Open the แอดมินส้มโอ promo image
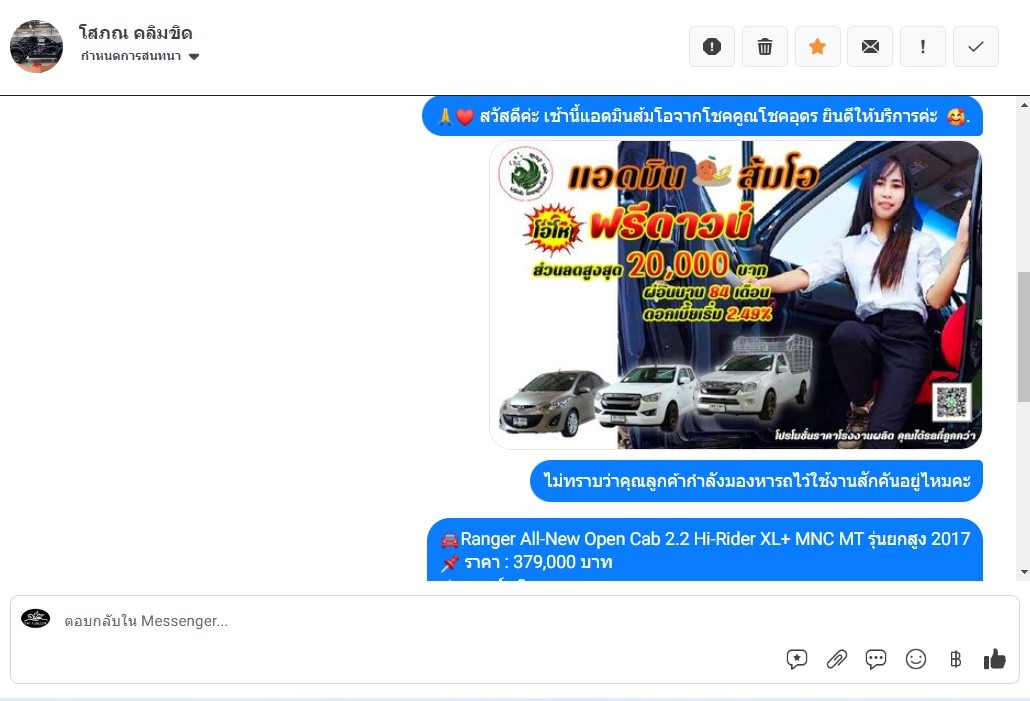This screenshot has height=701, width=1030. [736, 295]
